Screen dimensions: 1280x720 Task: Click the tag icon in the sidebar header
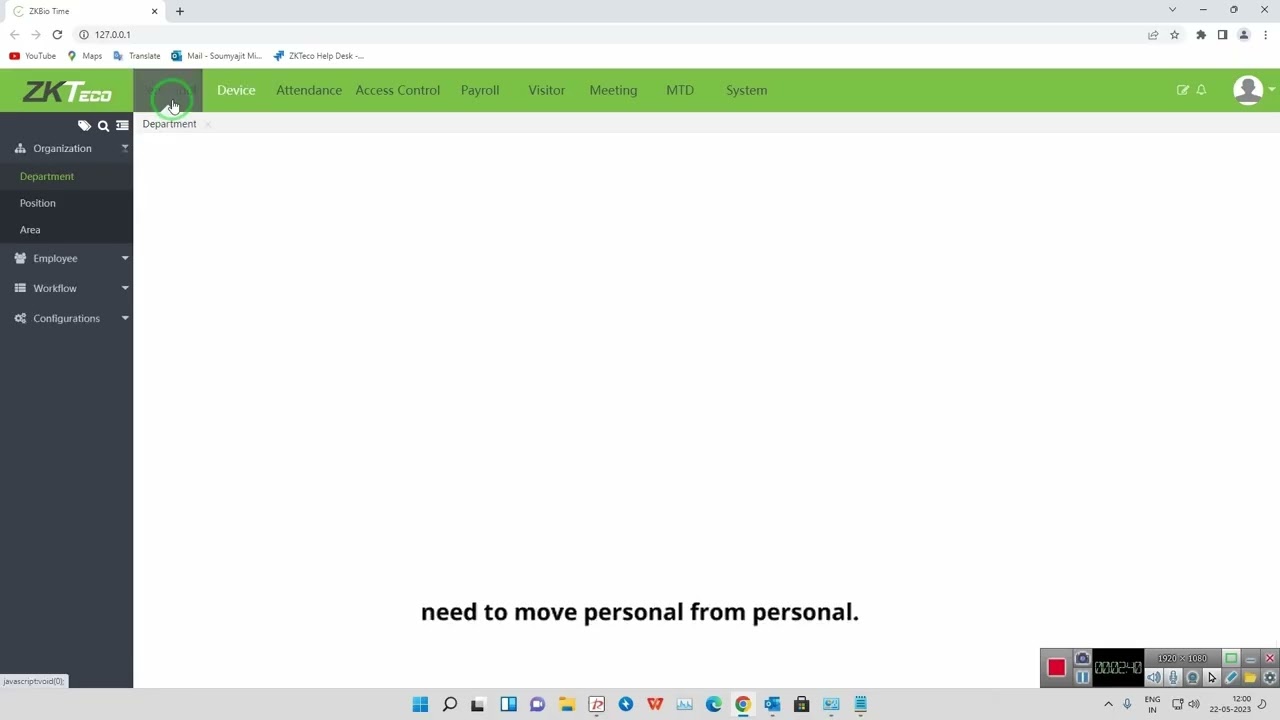pos(84,126)
